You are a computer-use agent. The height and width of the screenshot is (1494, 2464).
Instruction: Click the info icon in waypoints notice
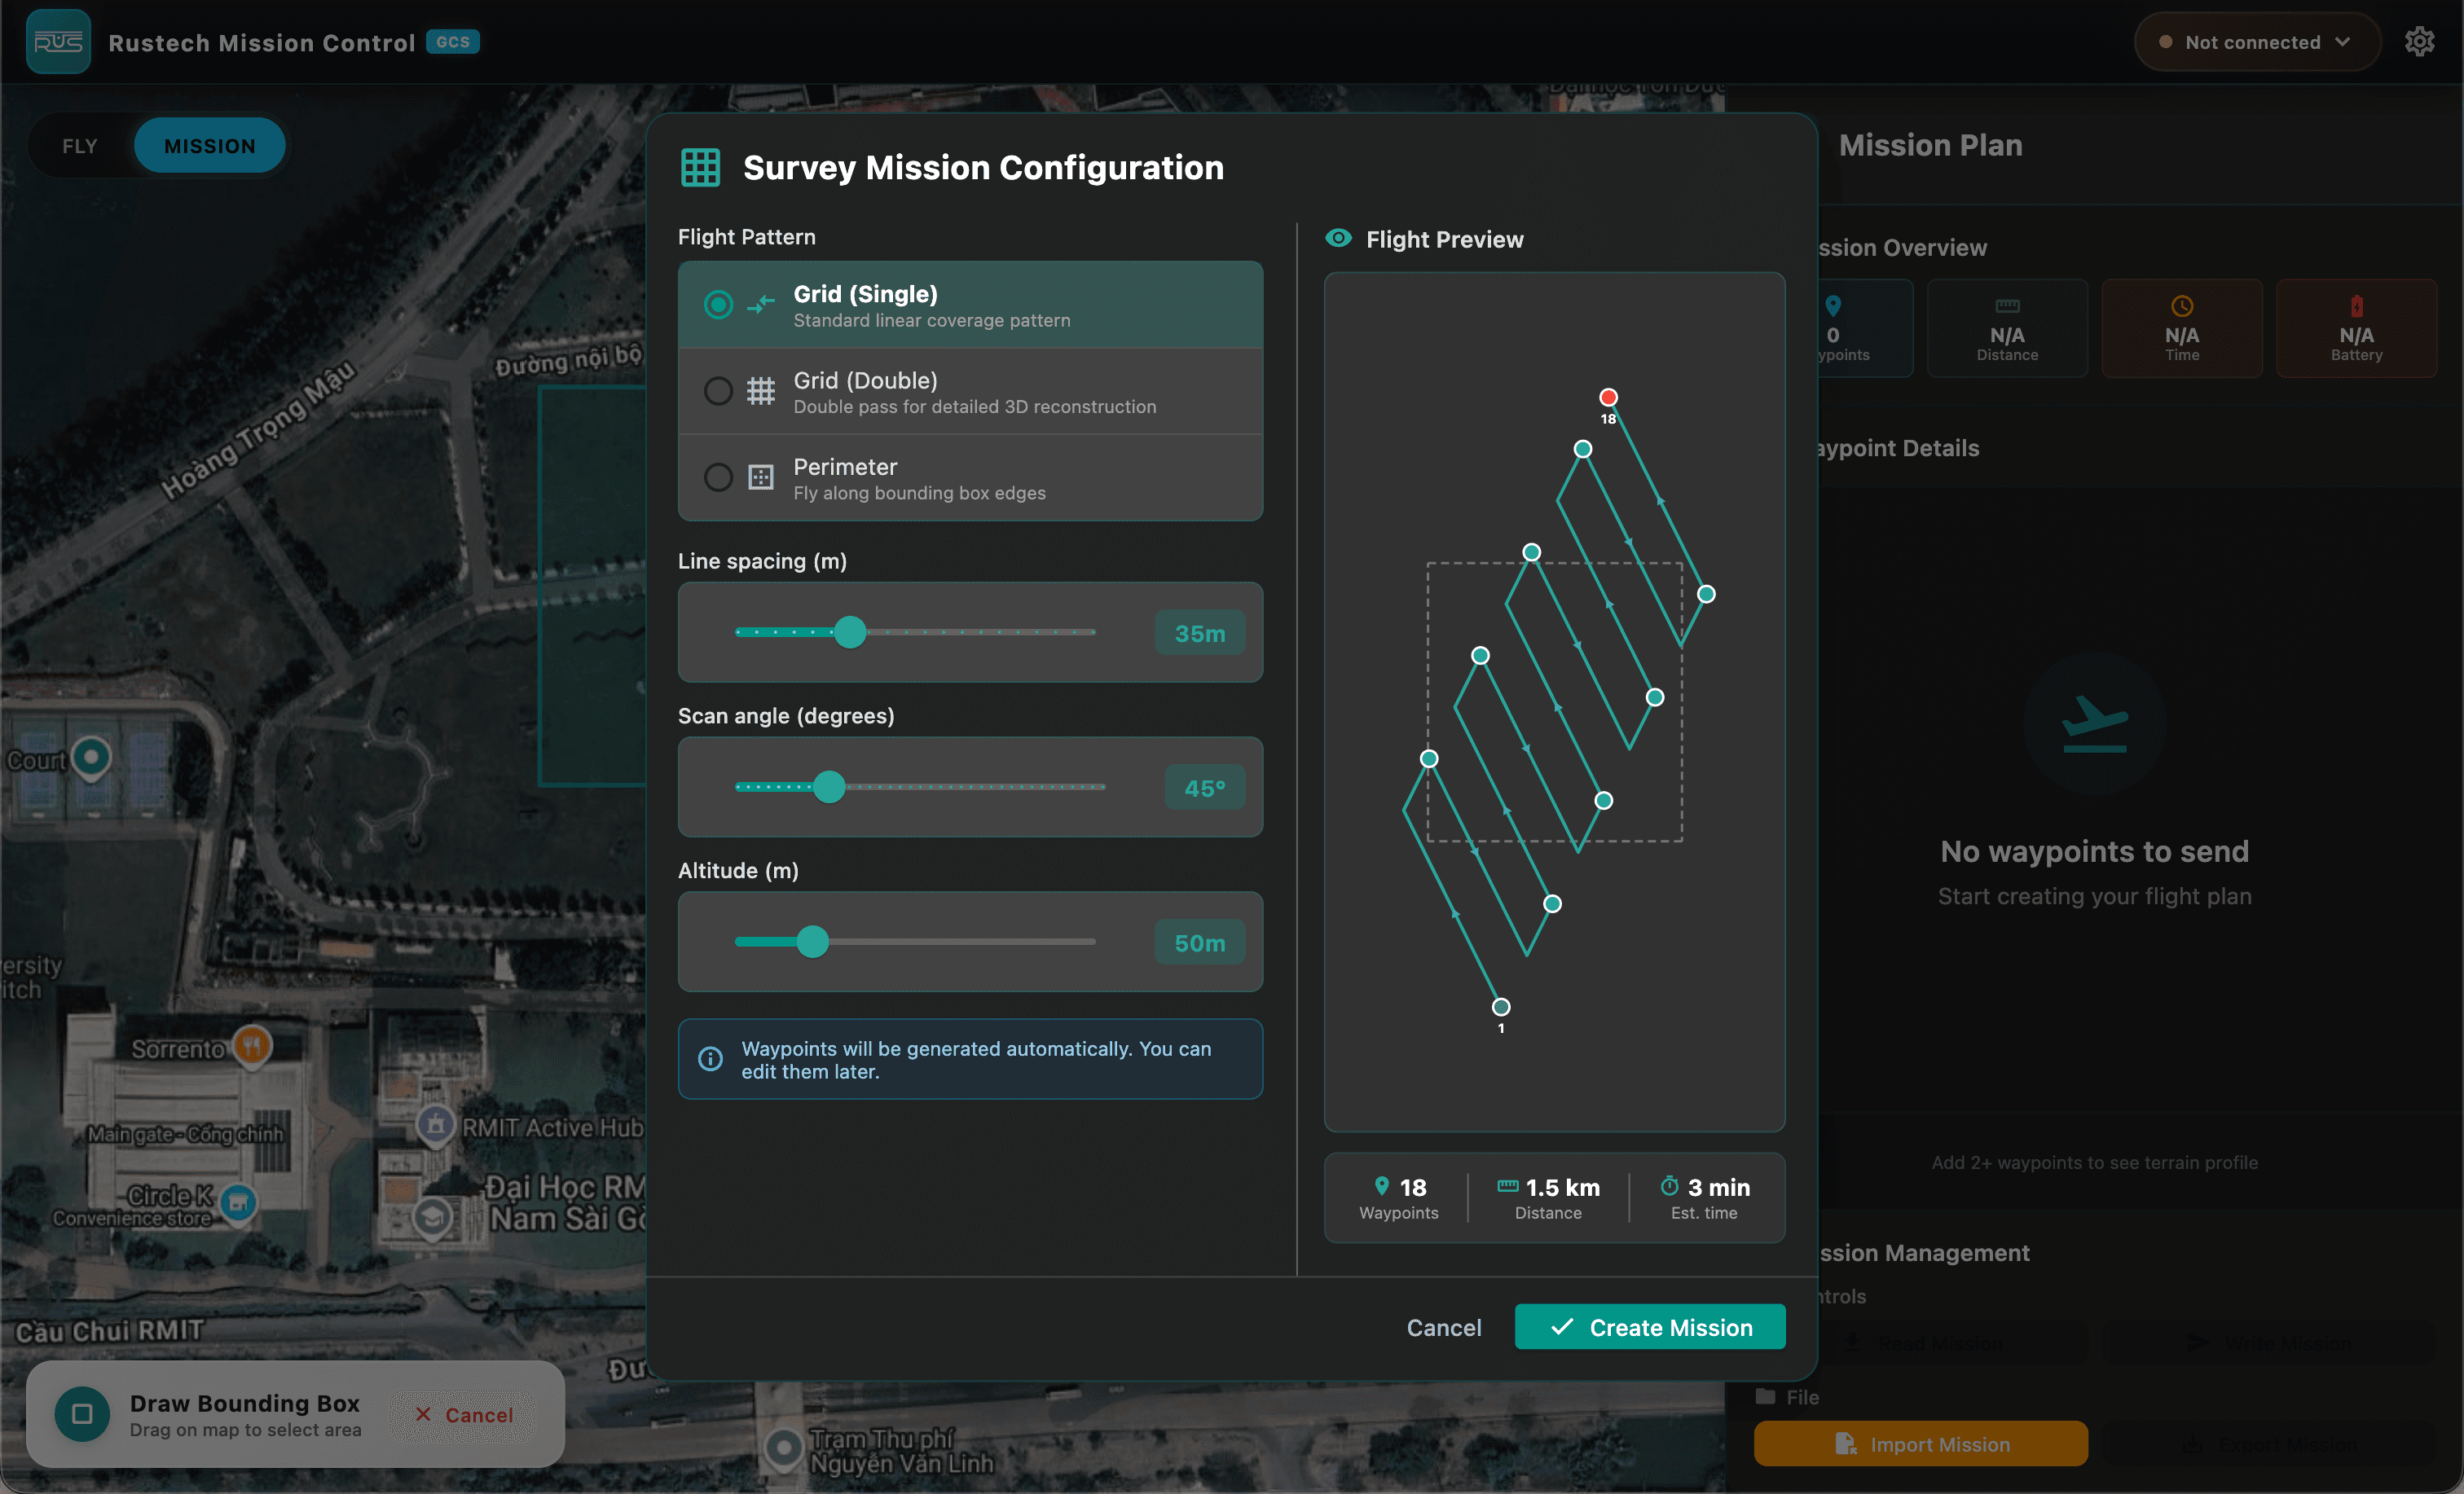tap(710, 1059)
